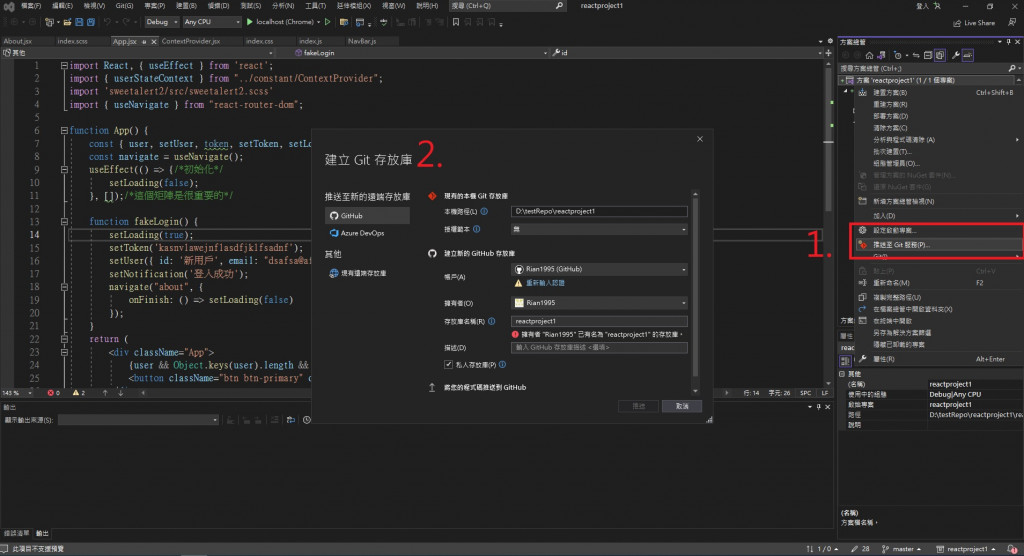Open the owner Rian1995 dropdown

599,303
